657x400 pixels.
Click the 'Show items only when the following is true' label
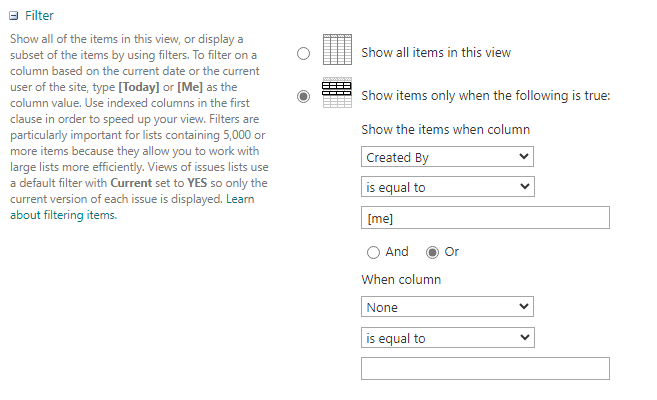(x=485, y=96)
